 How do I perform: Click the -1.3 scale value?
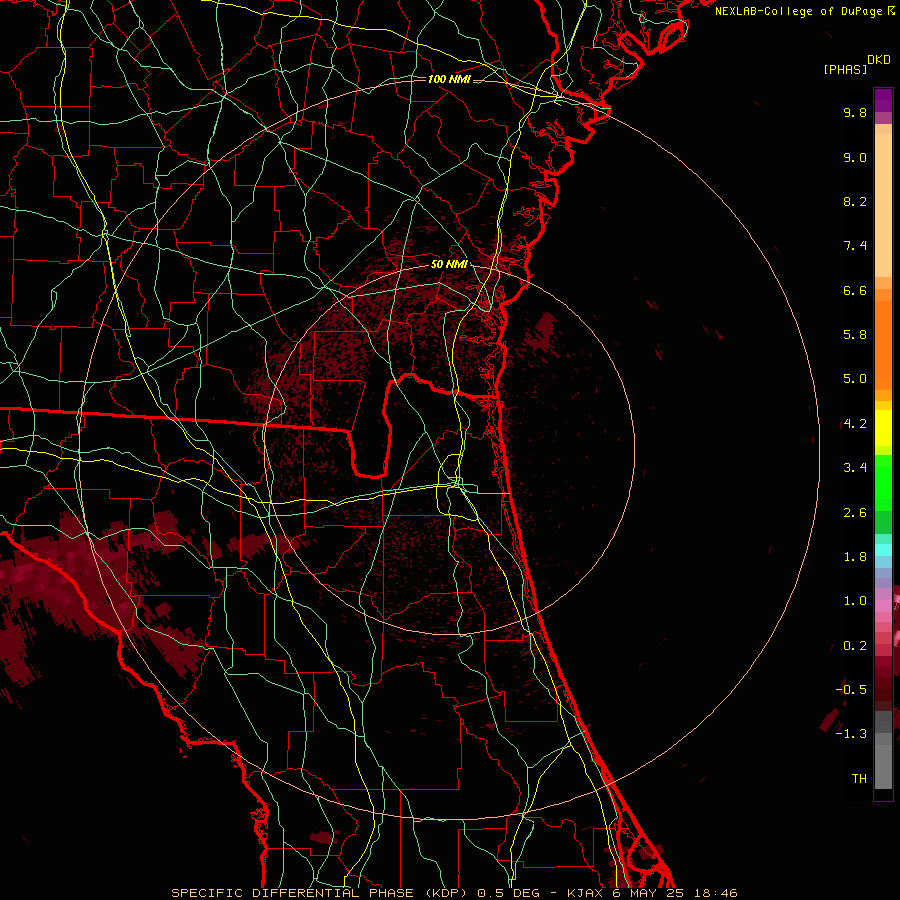[x=851, y=734]
